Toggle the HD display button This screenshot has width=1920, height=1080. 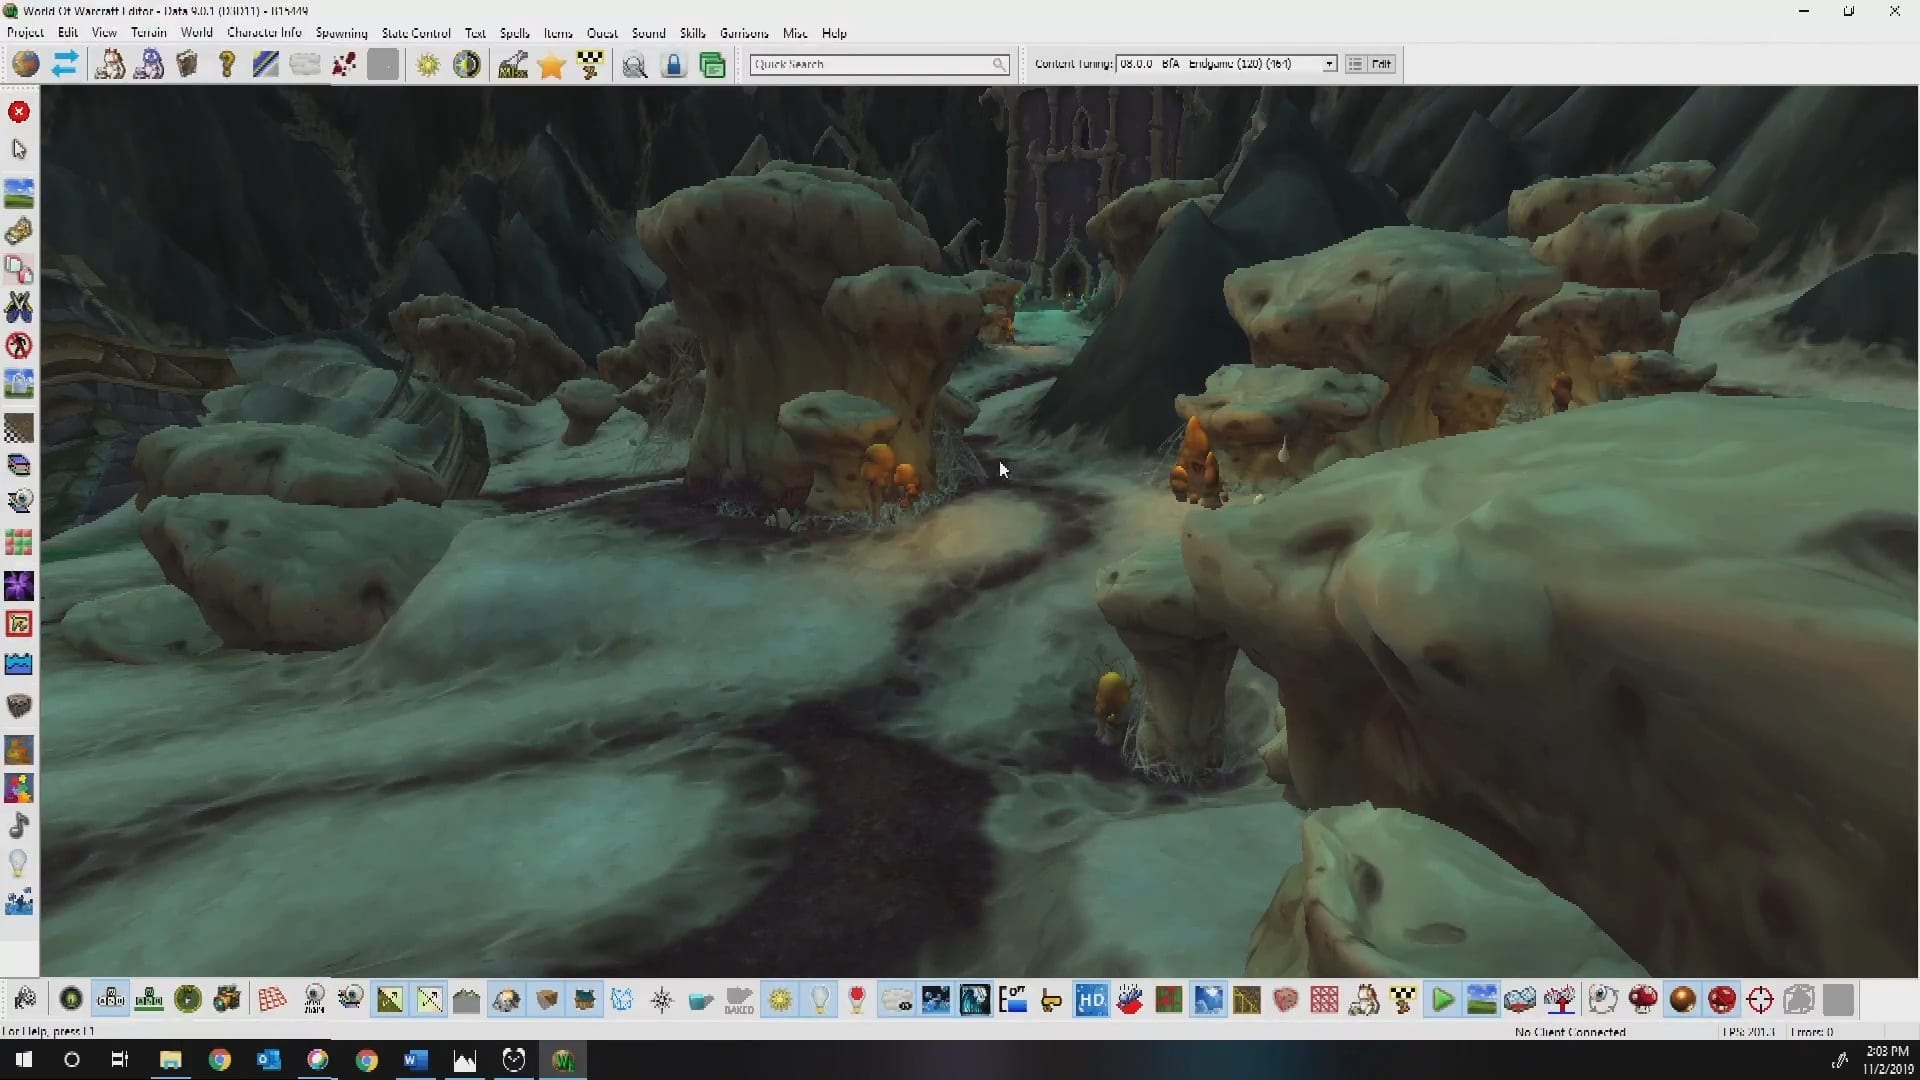click(1091, 1000)
